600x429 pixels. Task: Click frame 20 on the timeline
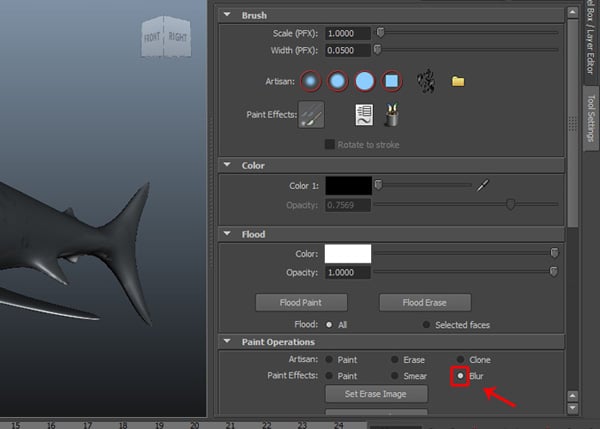[x=194, y=425]
